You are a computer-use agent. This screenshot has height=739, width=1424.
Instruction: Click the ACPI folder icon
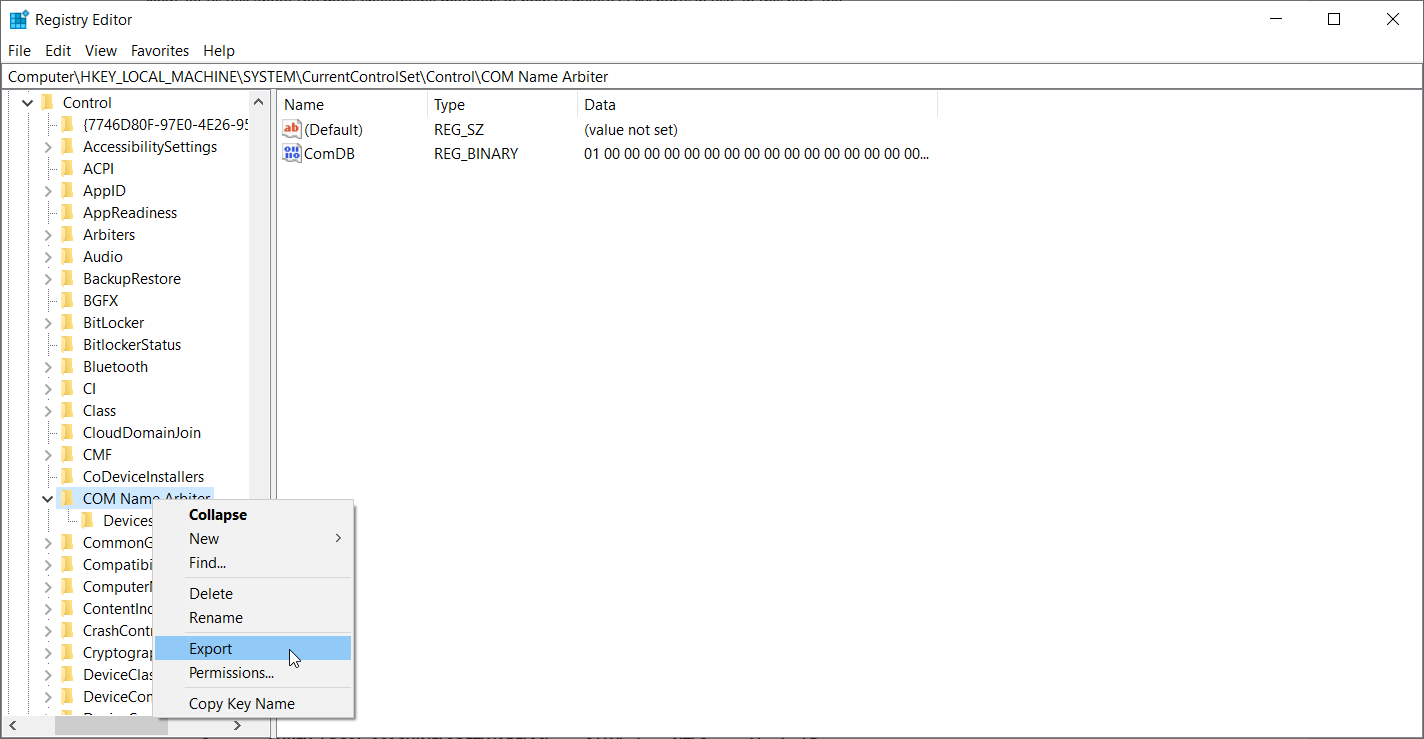[x=68, y=168]
